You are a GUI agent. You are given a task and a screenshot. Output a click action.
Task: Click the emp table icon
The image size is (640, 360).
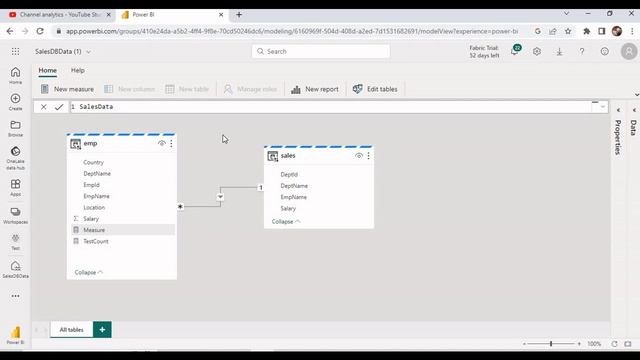click(x=76, y=144)
